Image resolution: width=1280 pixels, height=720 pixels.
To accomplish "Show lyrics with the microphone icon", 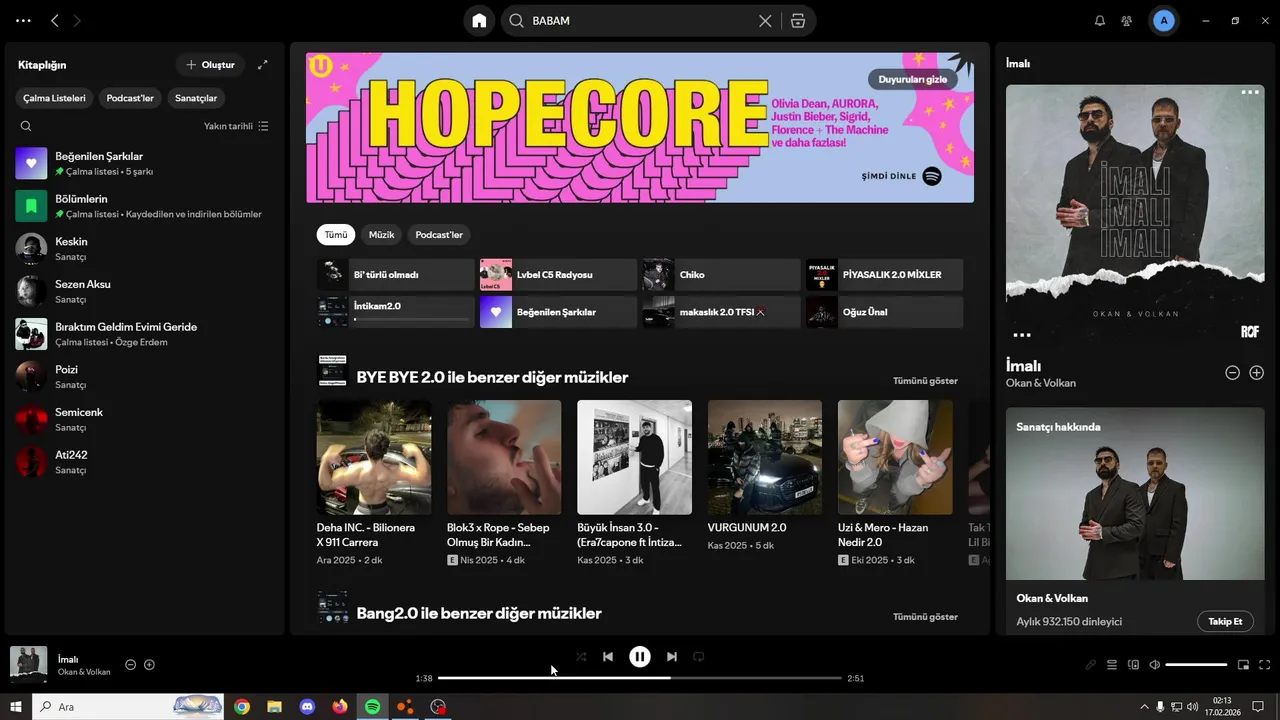I will point(1090,665).
